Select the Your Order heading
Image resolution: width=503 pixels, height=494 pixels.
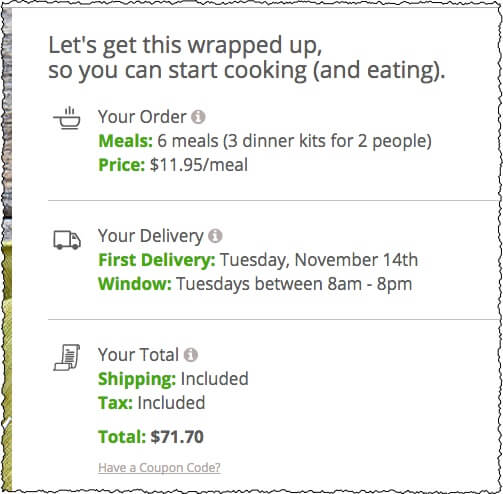142,117
